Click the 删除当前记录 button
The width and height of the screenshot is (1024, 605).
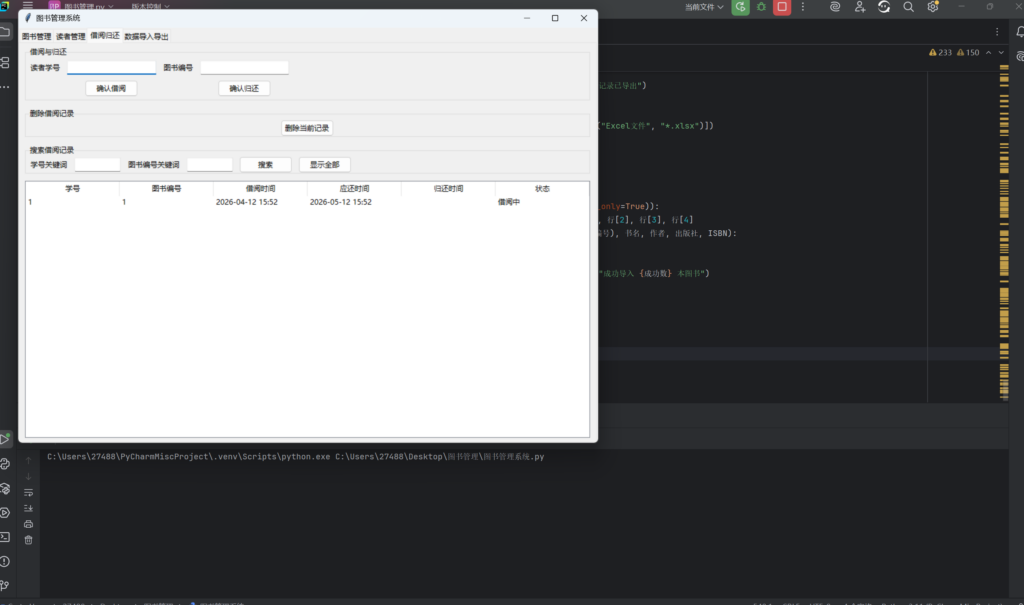[x=307, y=128]
